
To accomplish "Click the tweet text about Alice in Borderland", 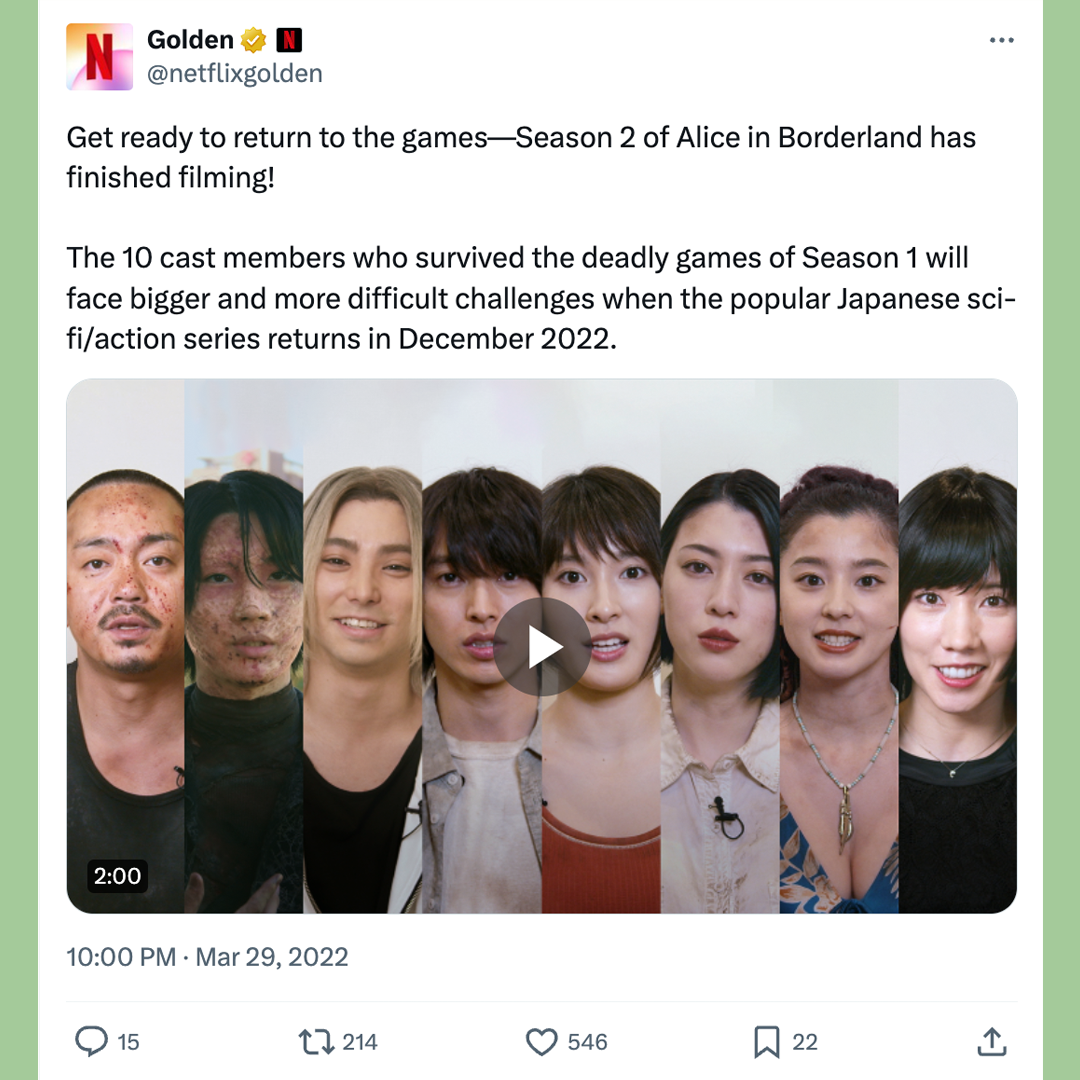I will click(x=541, y=238).
